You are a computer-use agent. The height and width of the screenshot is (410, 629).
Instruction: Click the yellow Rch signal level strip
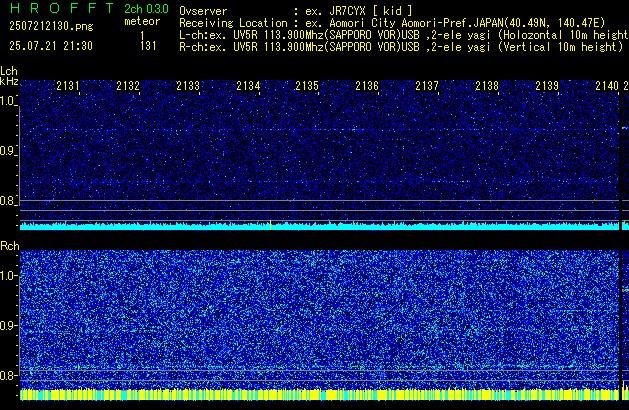click(319, 395)
